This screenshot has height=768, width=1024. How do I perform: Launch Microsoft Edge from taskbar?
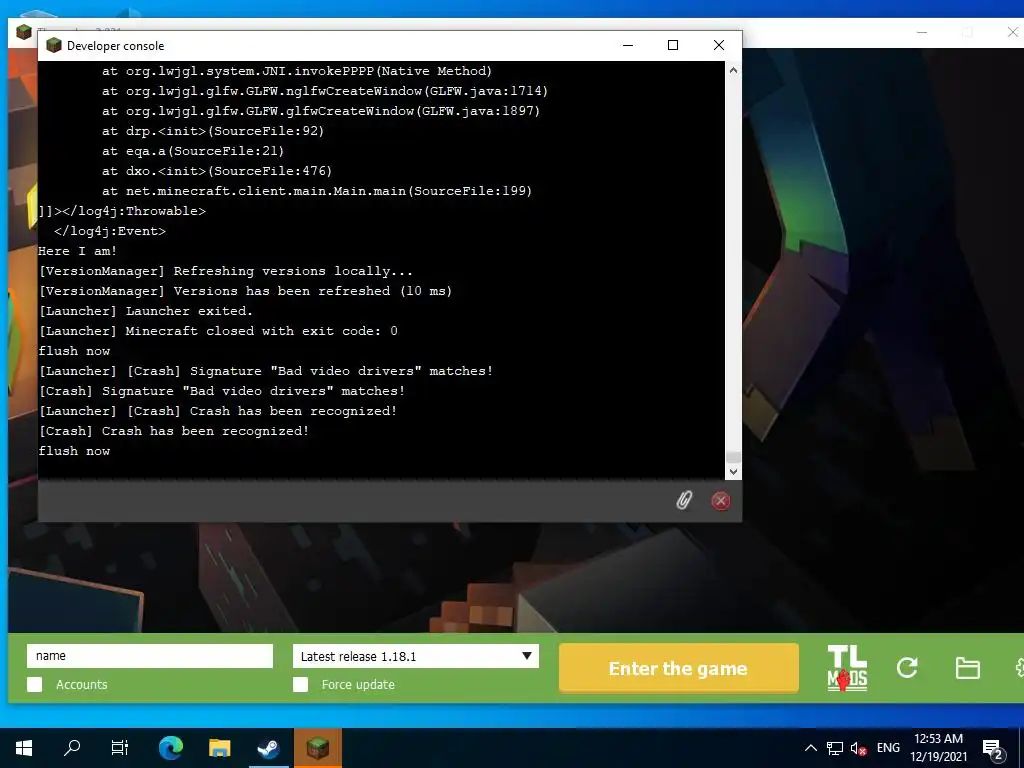[171, 748]
